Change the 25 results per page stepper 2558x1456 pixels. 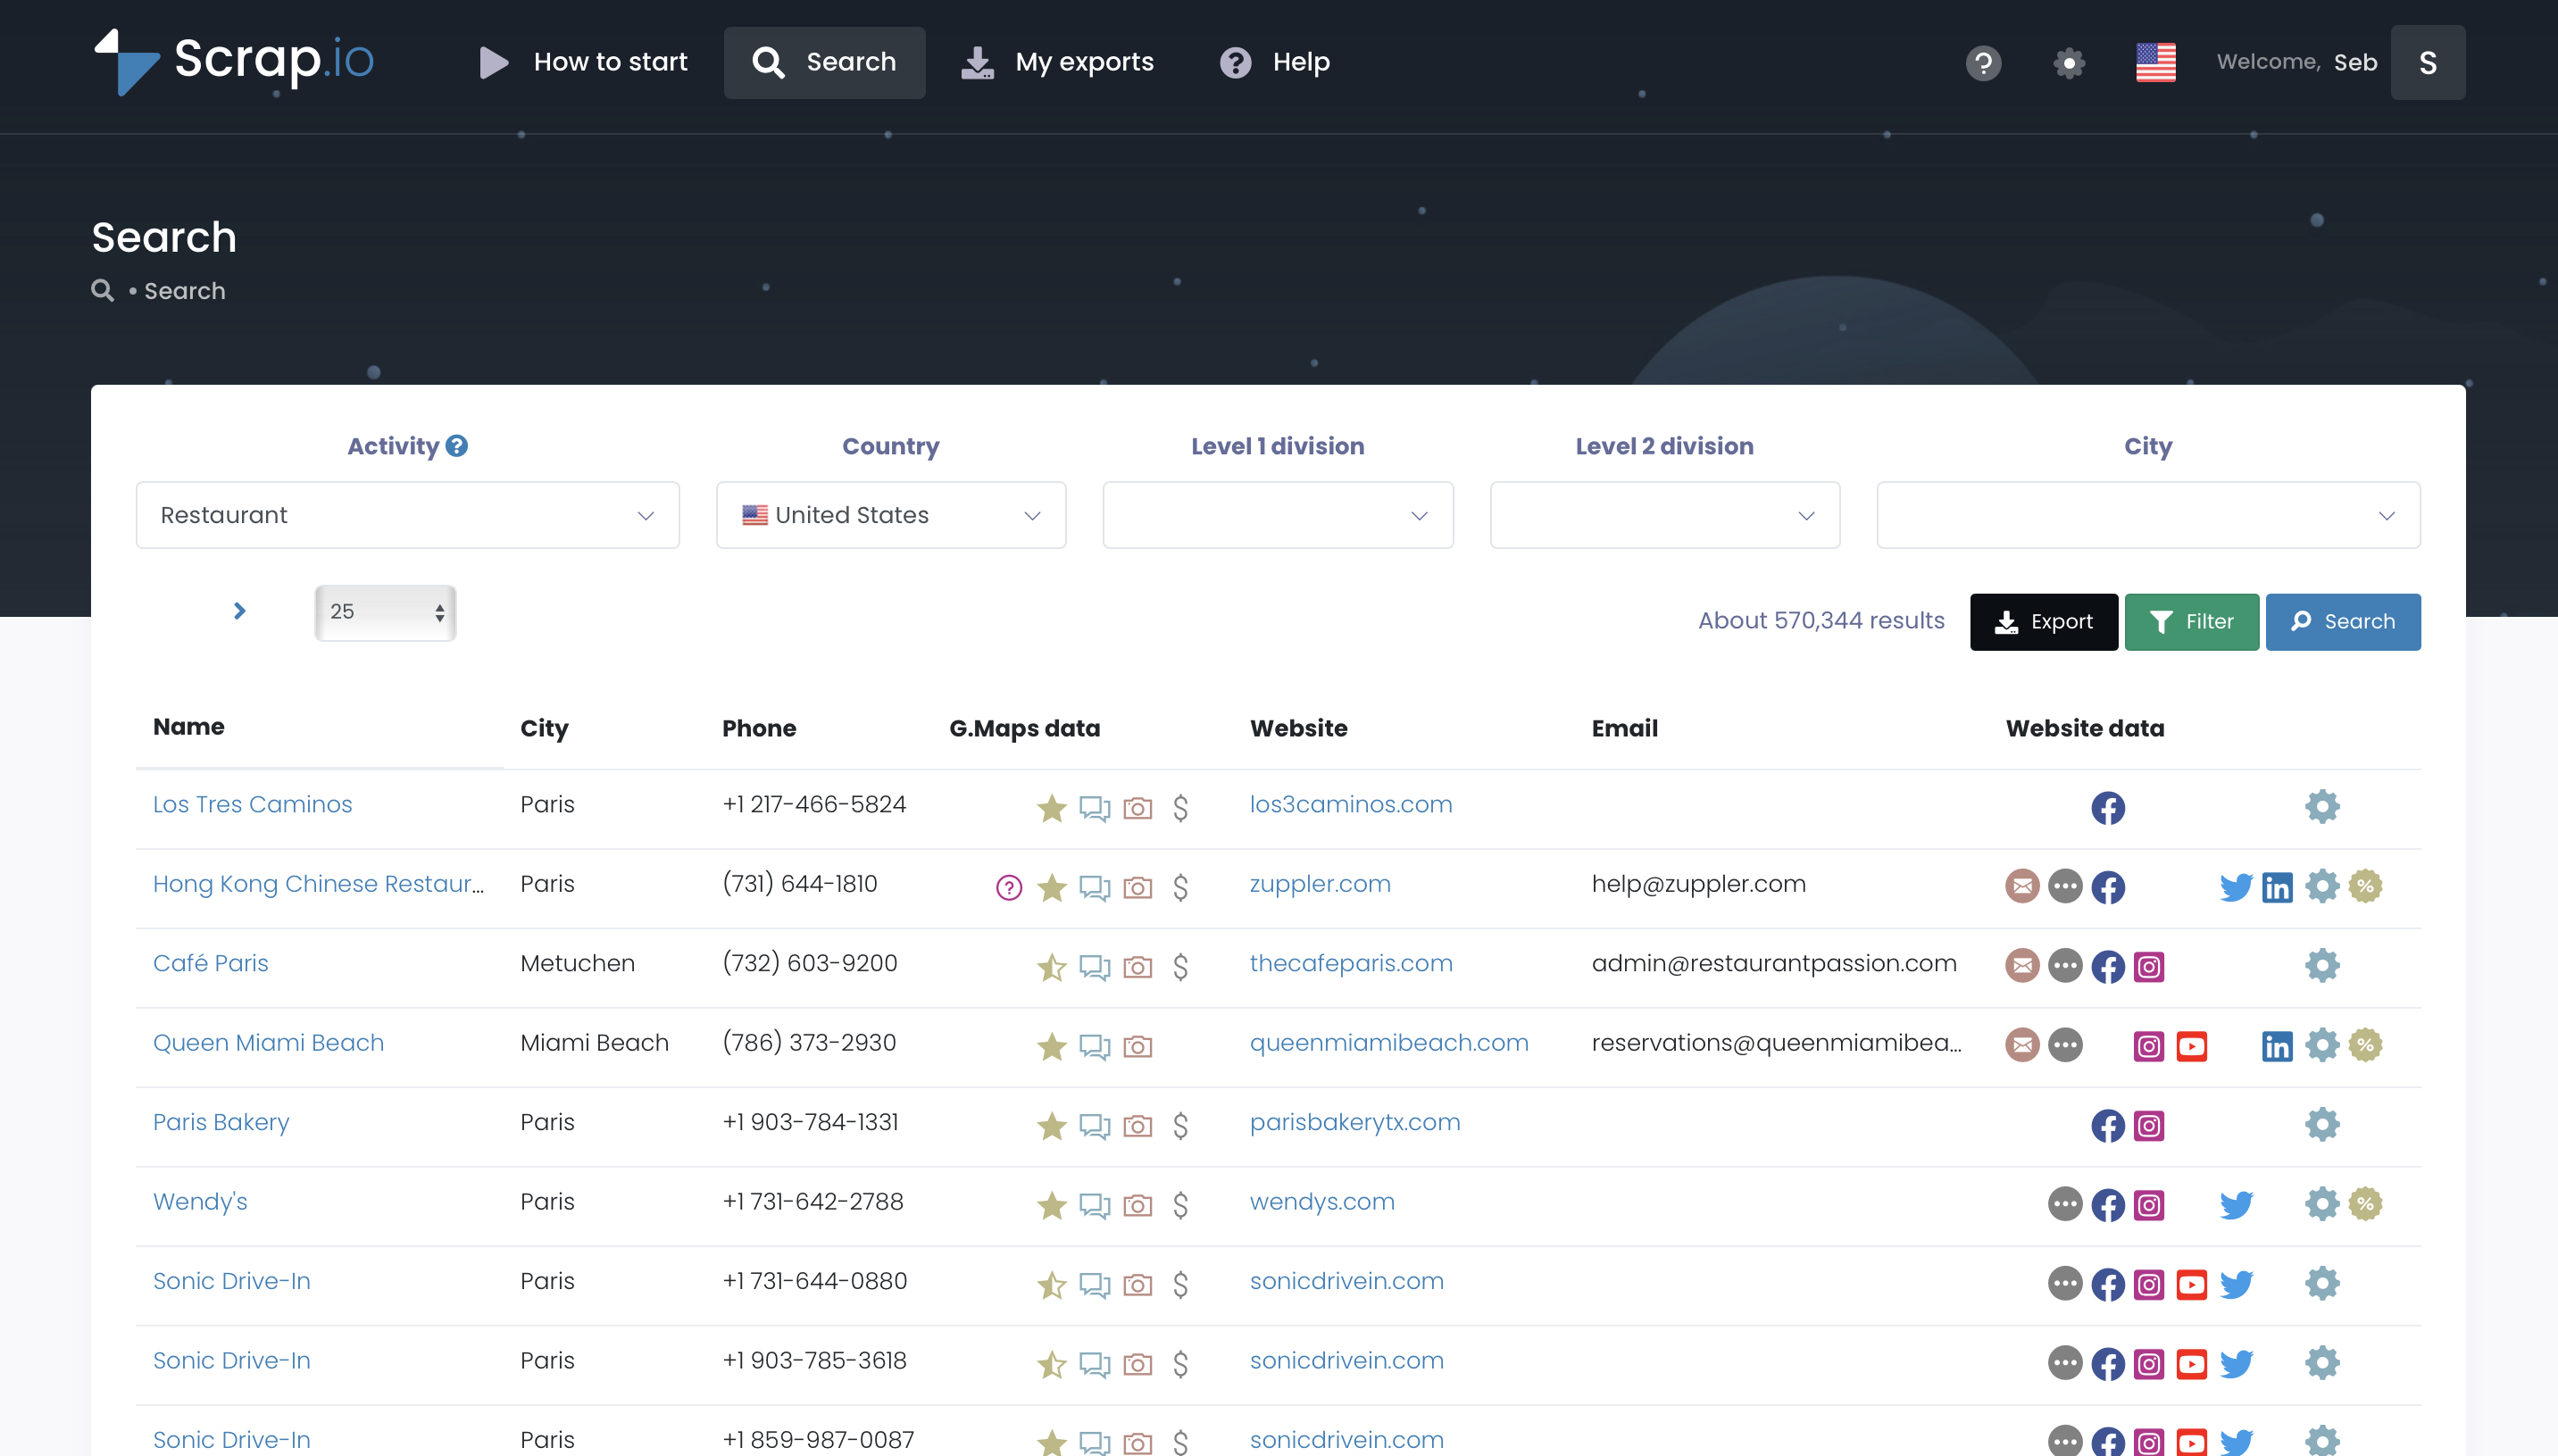tap(385, 612)
